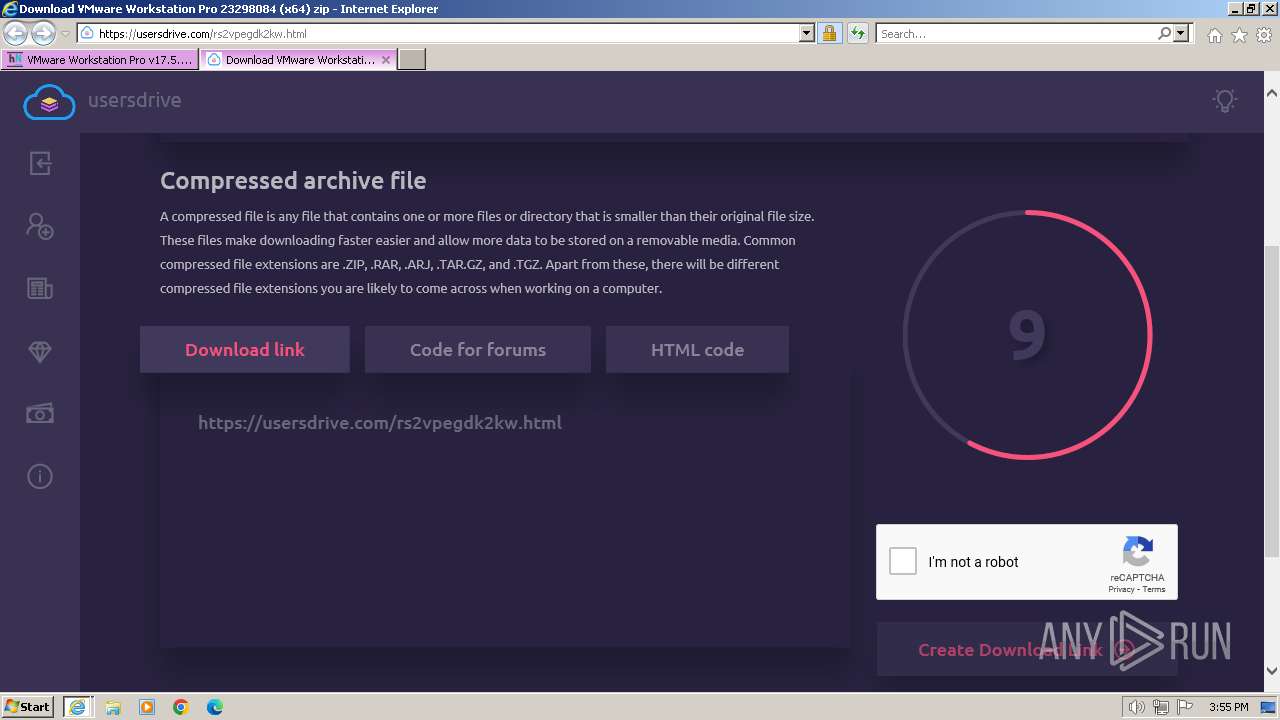Open the money earnings sidebar icon
Viewport: 1280px width, 720px height.
pyautogui.click(x=40, y=414)
